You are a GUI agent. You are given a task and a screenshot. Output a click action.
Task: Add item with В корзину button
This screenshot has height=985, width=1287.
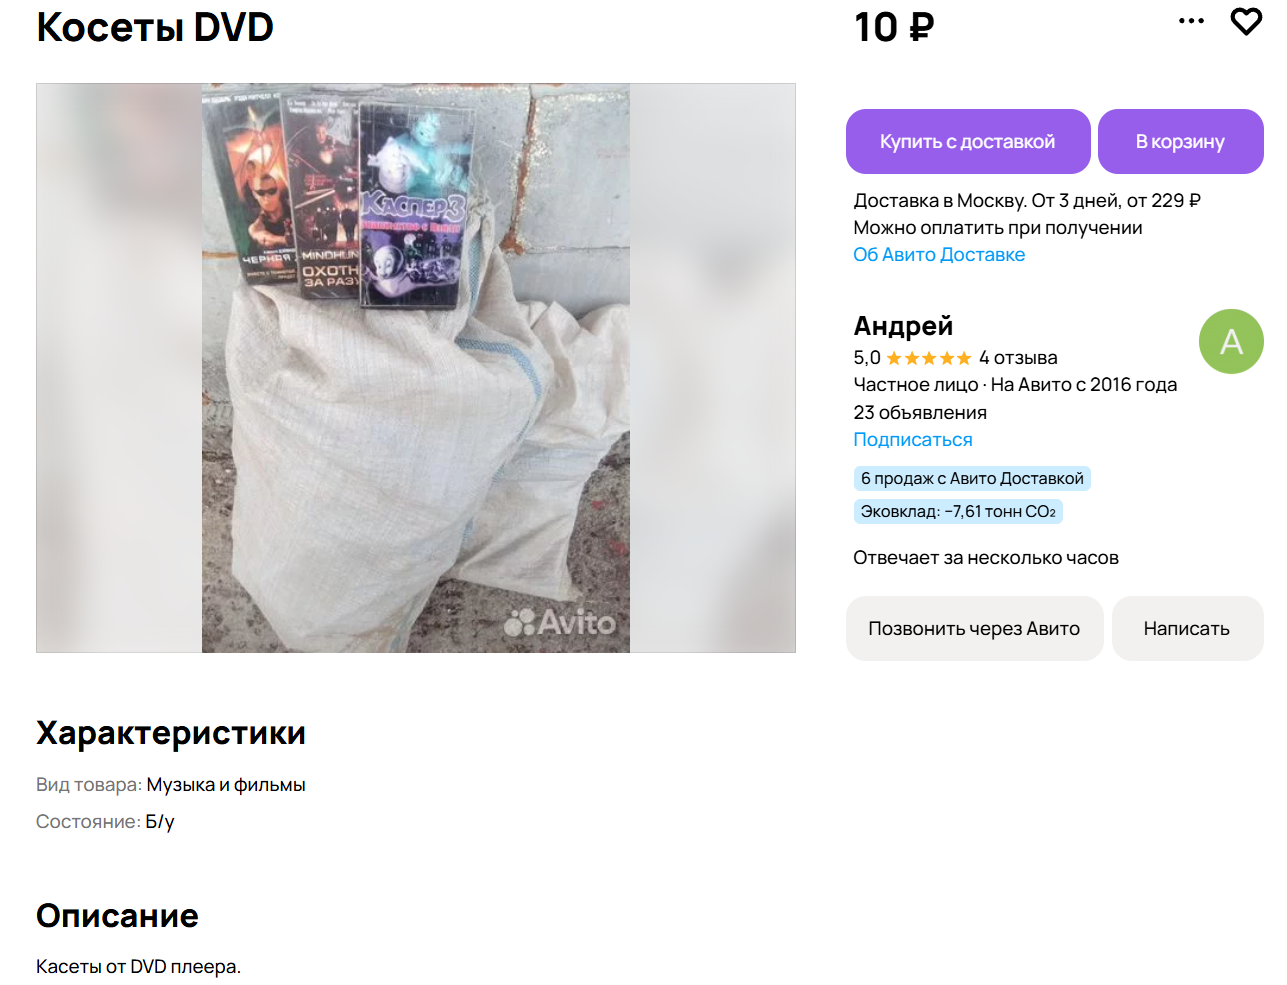click(x=1180, y=141)
